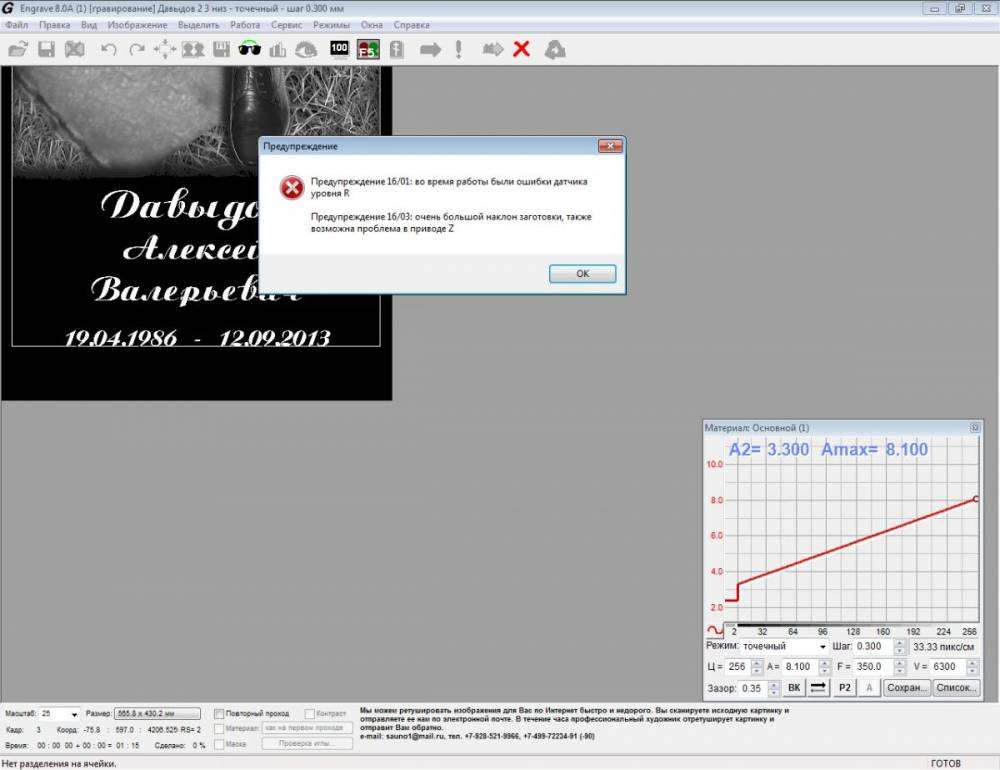
Task: Increase Шаг value with its stepper arrow
Action: pyautogui.click(x=898, y=644)
